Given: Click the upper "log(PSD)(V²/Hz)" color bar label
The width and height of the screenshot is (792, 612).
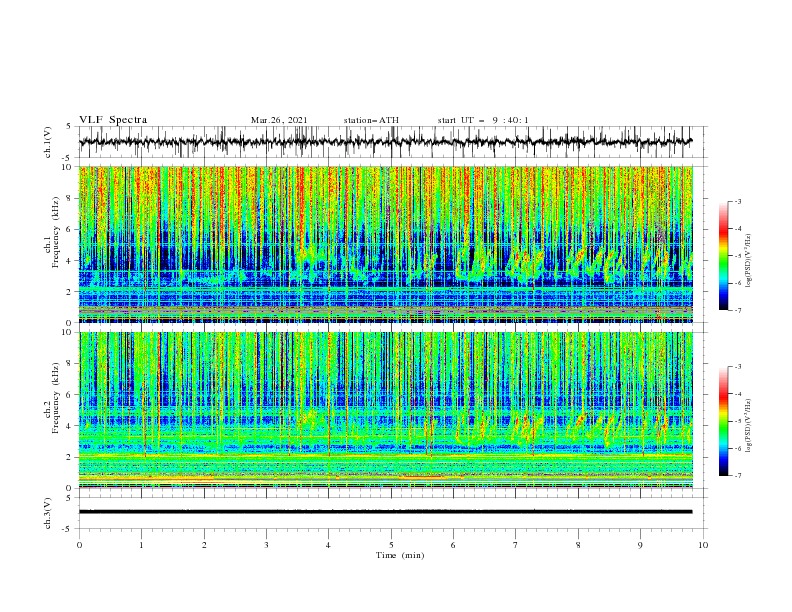Looking at the screenshot, I should pyautogui.click(x=748, y=261).
